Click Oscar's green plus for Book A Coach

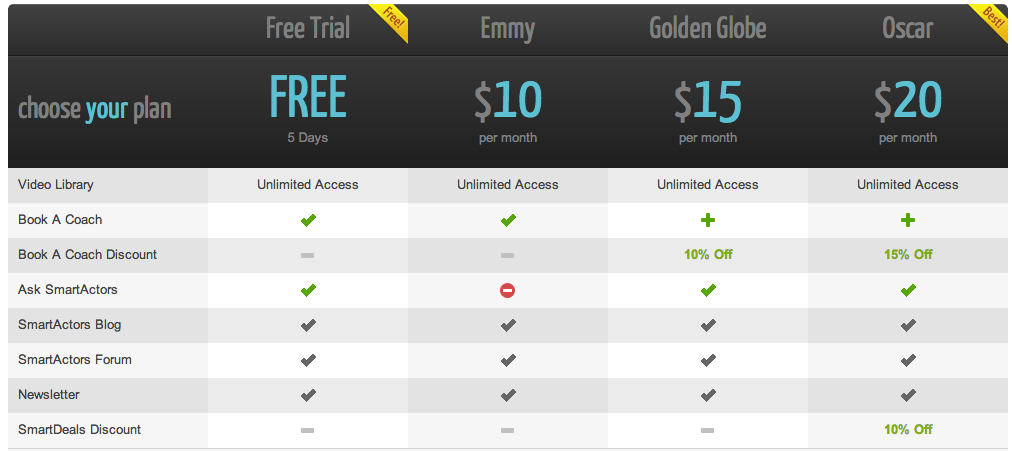pyautogui.click(x=908, y=220)
